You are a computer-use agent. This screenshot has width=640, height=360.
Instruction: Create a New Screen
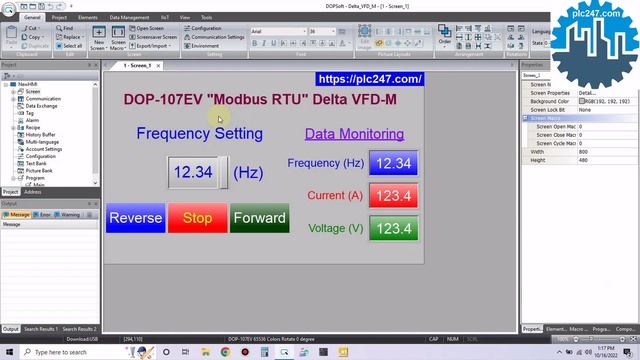99,38
